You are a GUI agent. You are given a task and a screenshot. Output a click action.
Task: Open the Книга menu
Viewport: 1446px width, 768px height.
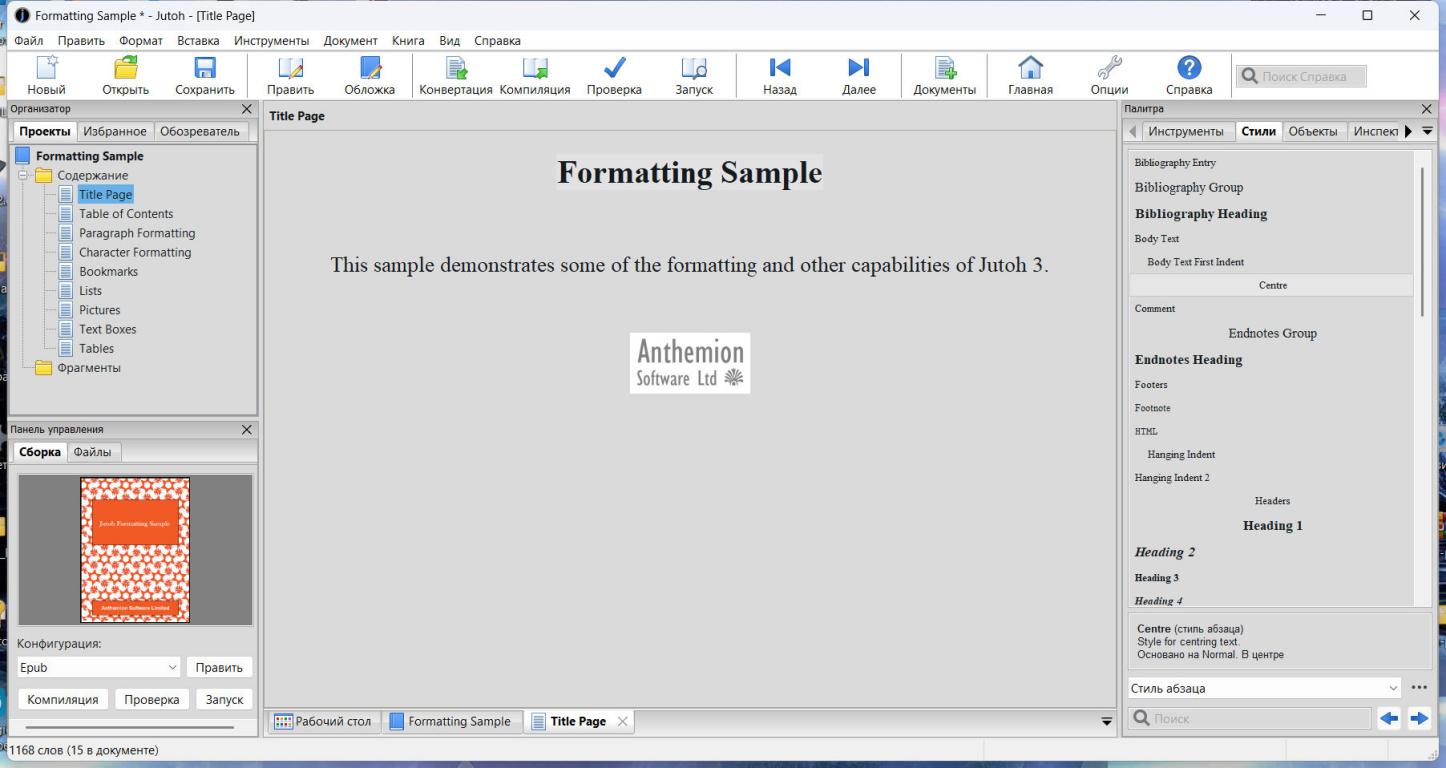coord(408,40)
